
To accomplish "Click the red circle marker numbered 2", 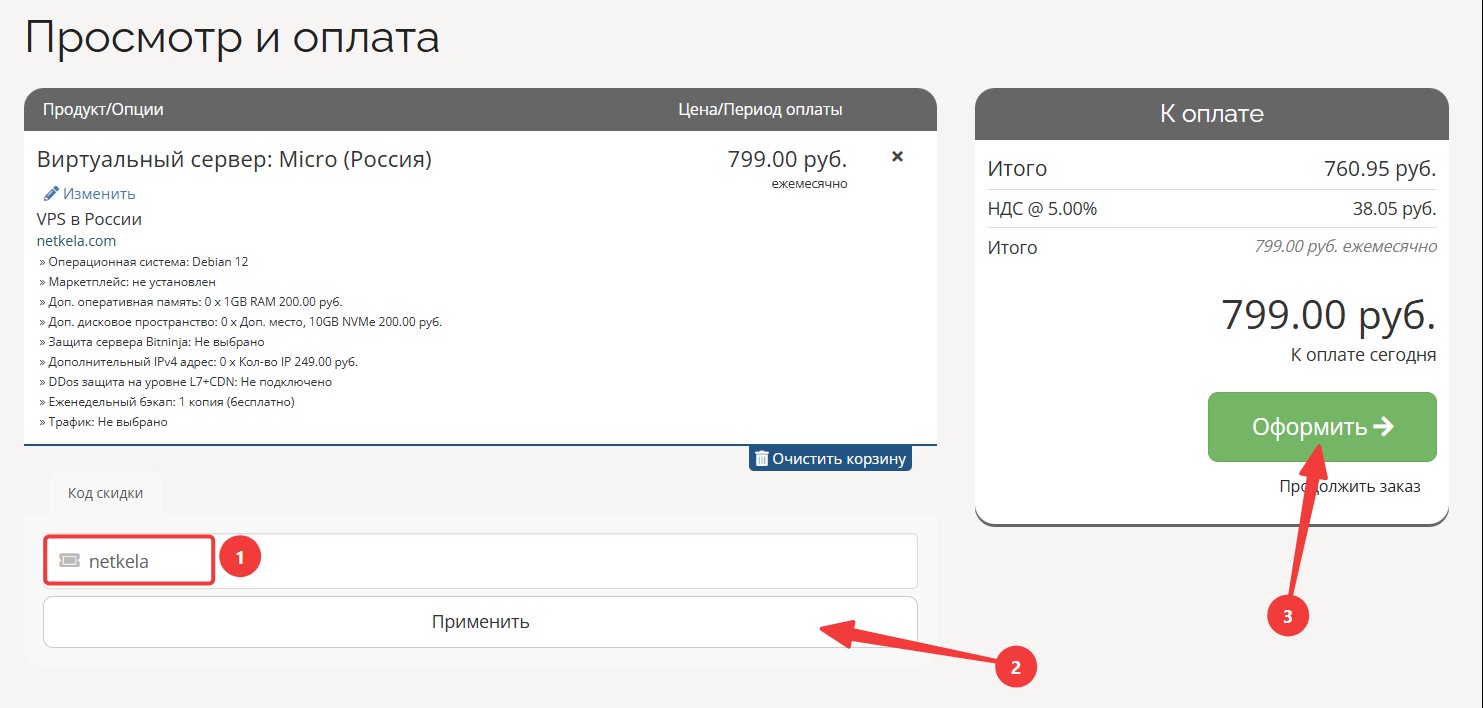I will coord(1016,667).
